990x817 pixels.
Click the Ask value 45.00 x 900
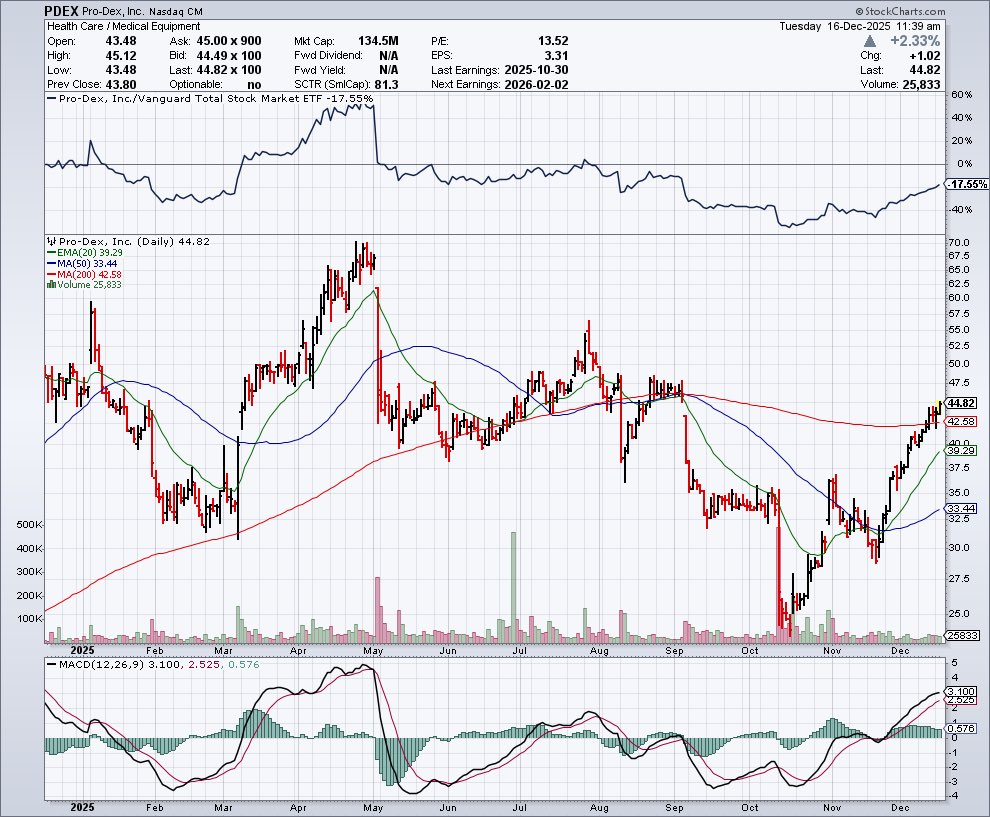pos(229,41)
